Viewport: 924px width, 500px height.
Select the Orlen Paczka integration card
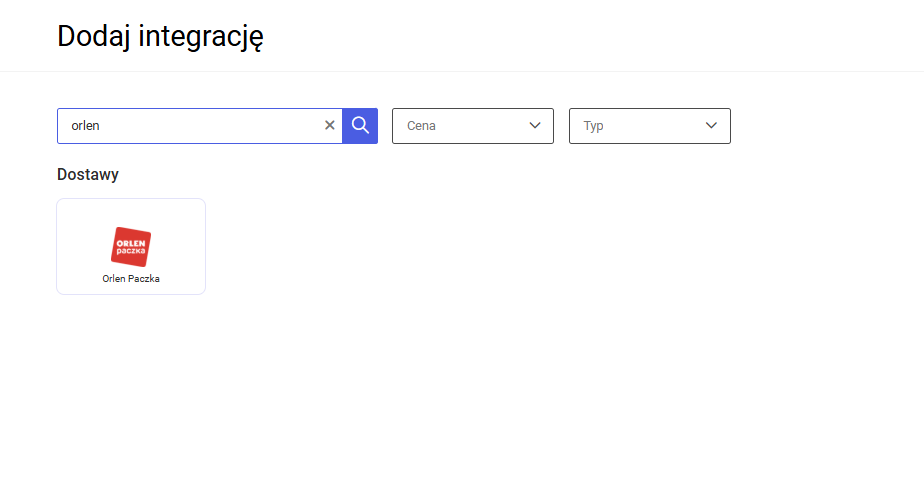click(131, 247)
